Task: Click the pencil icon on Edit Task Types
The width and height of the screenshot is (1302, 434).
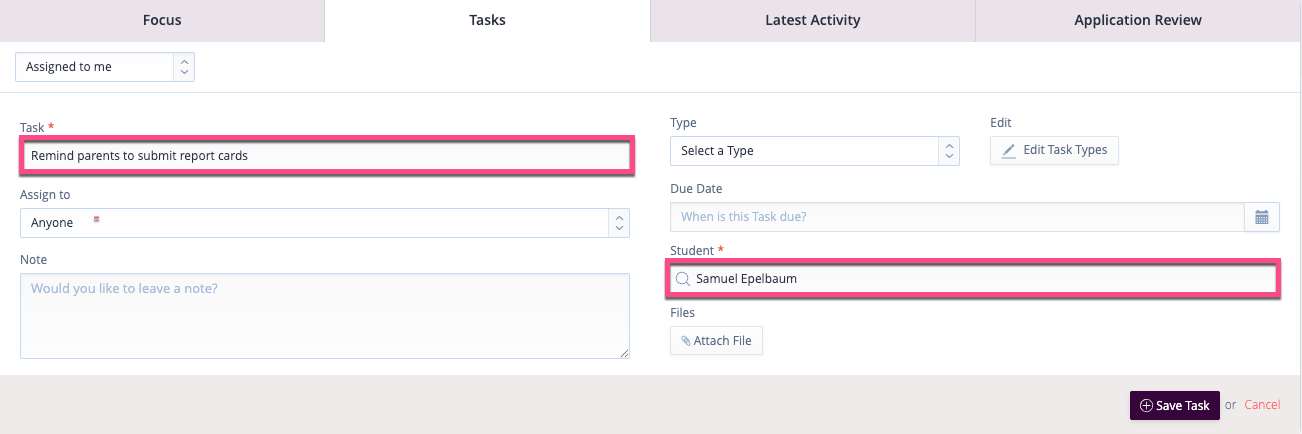Action: click(1009, 150)
